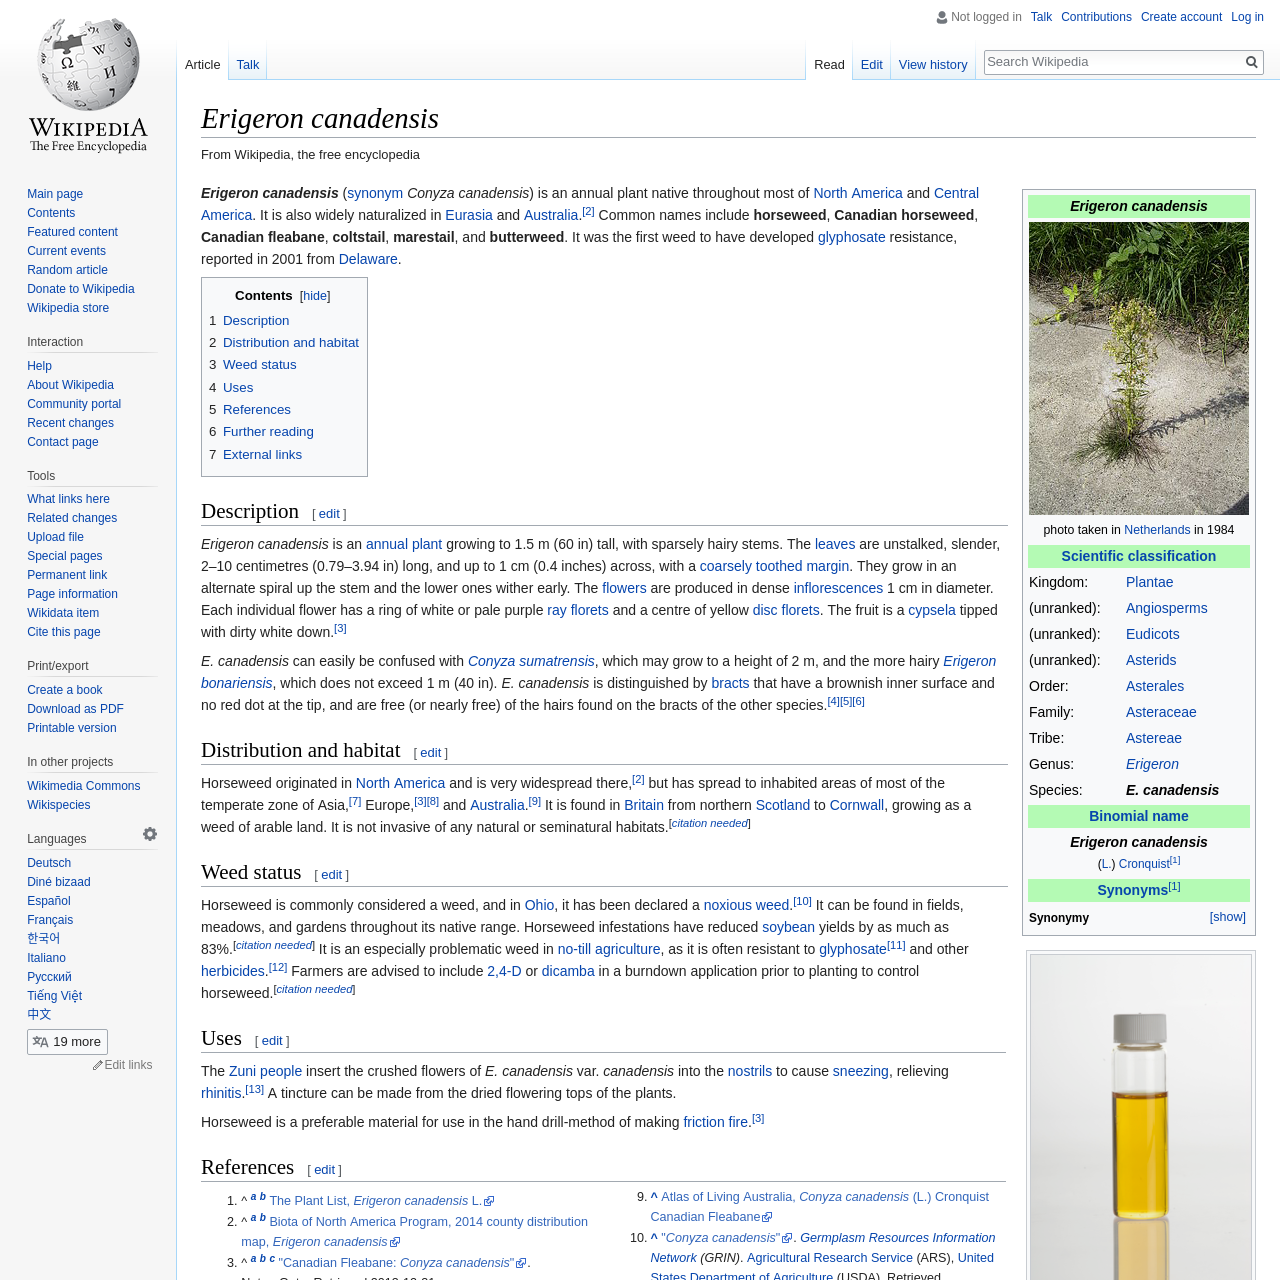Click Create account link
This screenshot has height=1280, width=1280.
point(1181,17)
